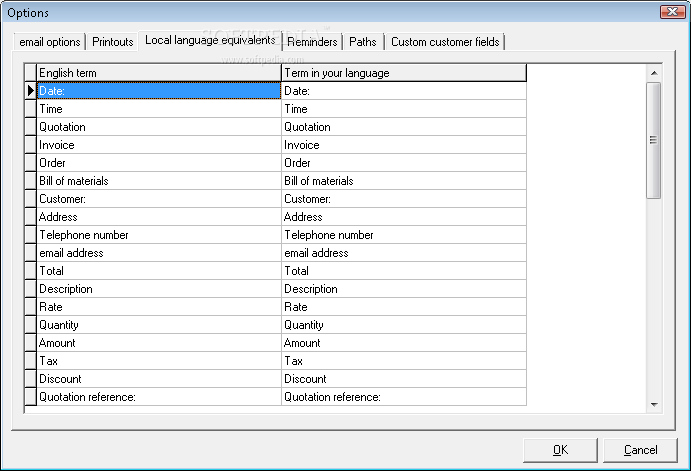This screenshot has width=691, height=471.
Task: Edit the Date: translation cell
Action: [x=404, y=91]
